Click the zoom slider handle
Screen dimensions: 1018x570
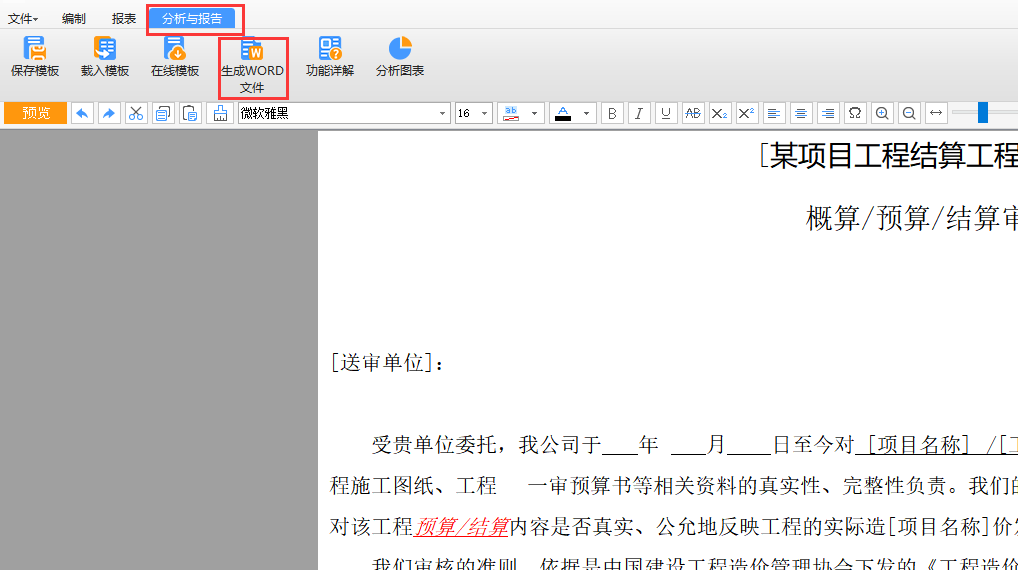(x=983, y=113)
